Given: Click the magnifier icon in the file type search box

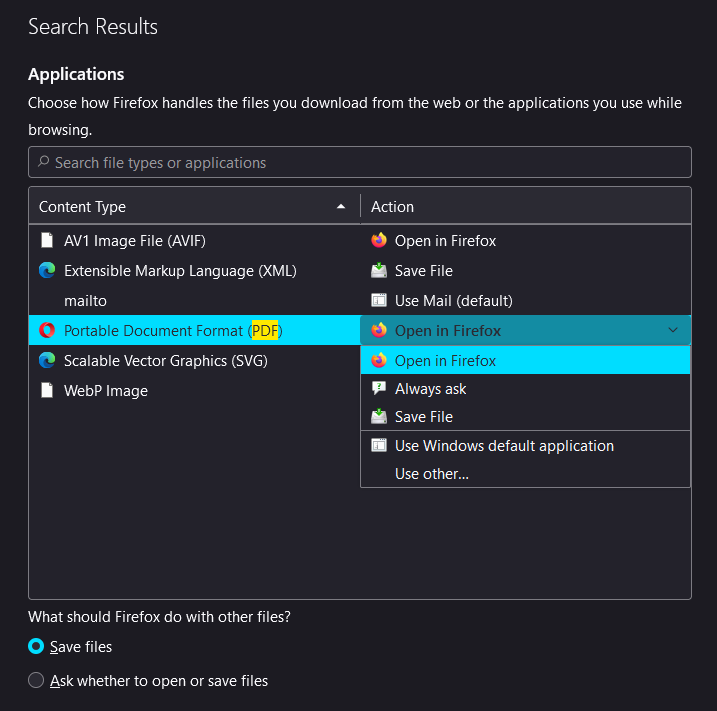Looking at the screenshot, I should tap(44, 161).
